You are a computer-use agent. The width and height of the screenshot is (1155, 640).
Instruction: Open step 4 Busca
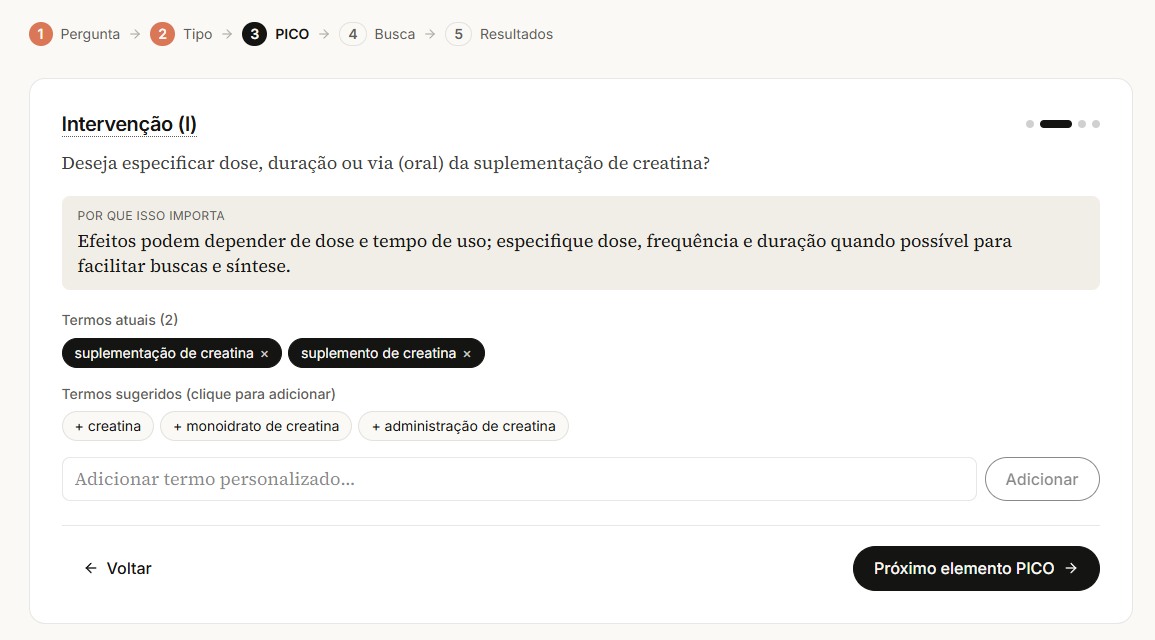point(377,34)
